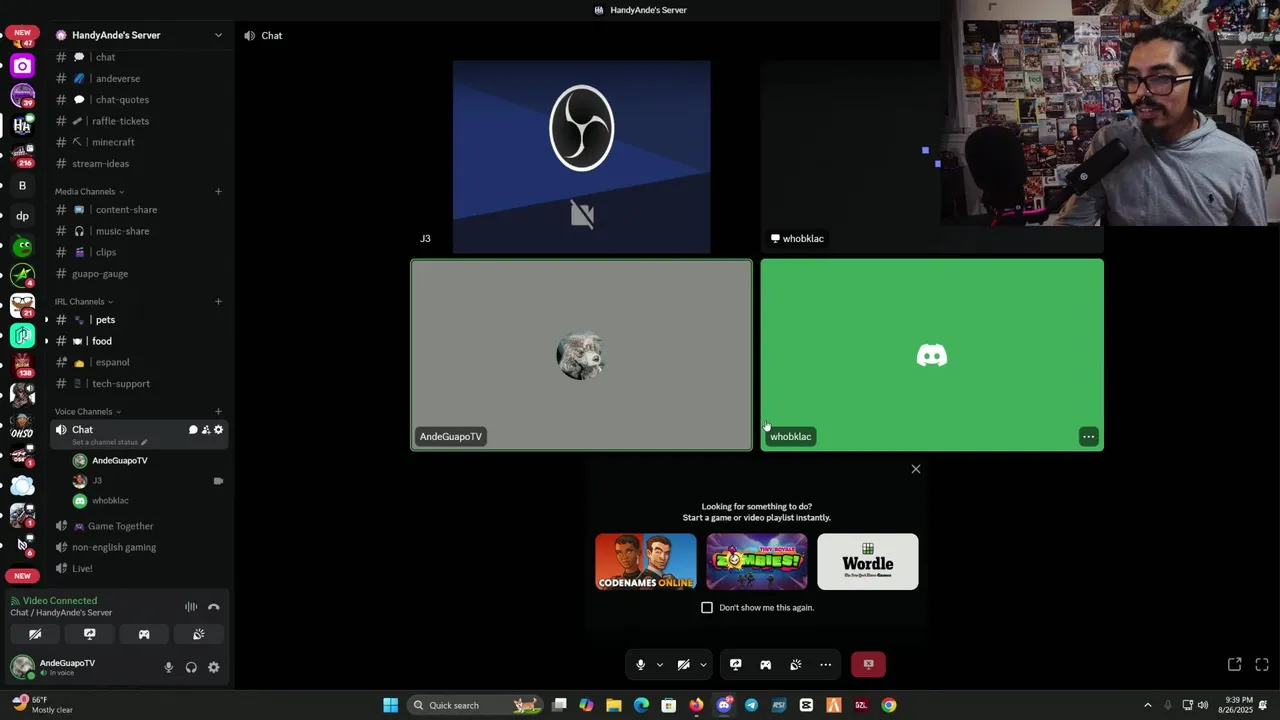Launch Codenames Online activity
The image size is (1280, 720).
click(646, 562)
